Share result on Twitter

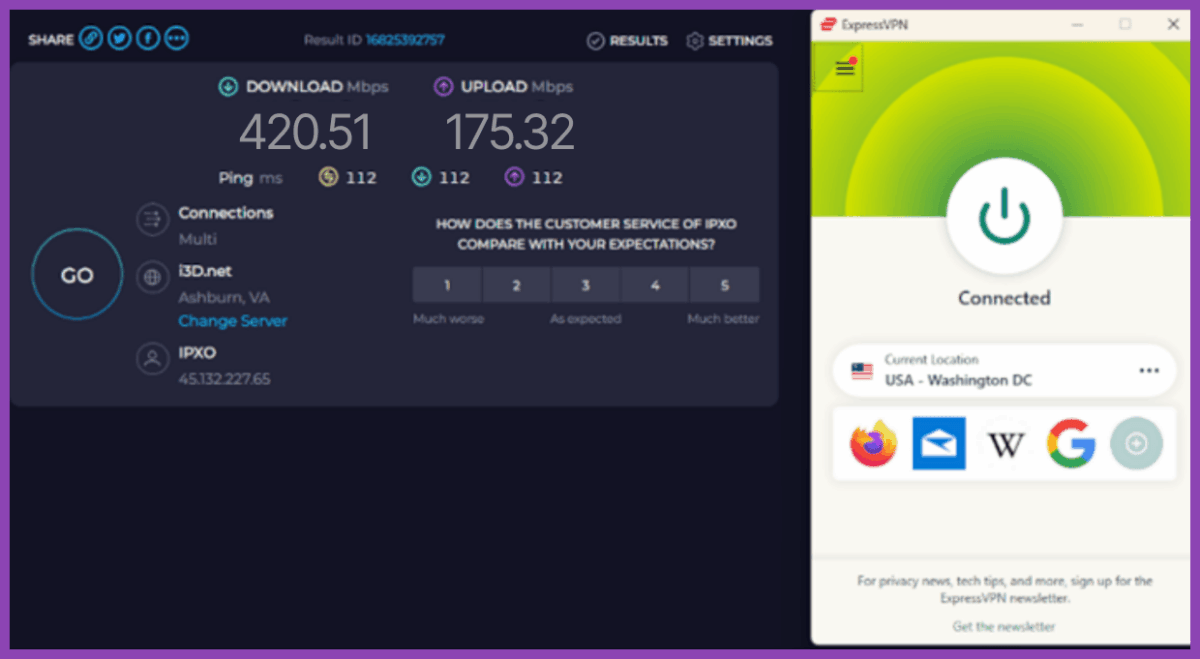point(120,39)
